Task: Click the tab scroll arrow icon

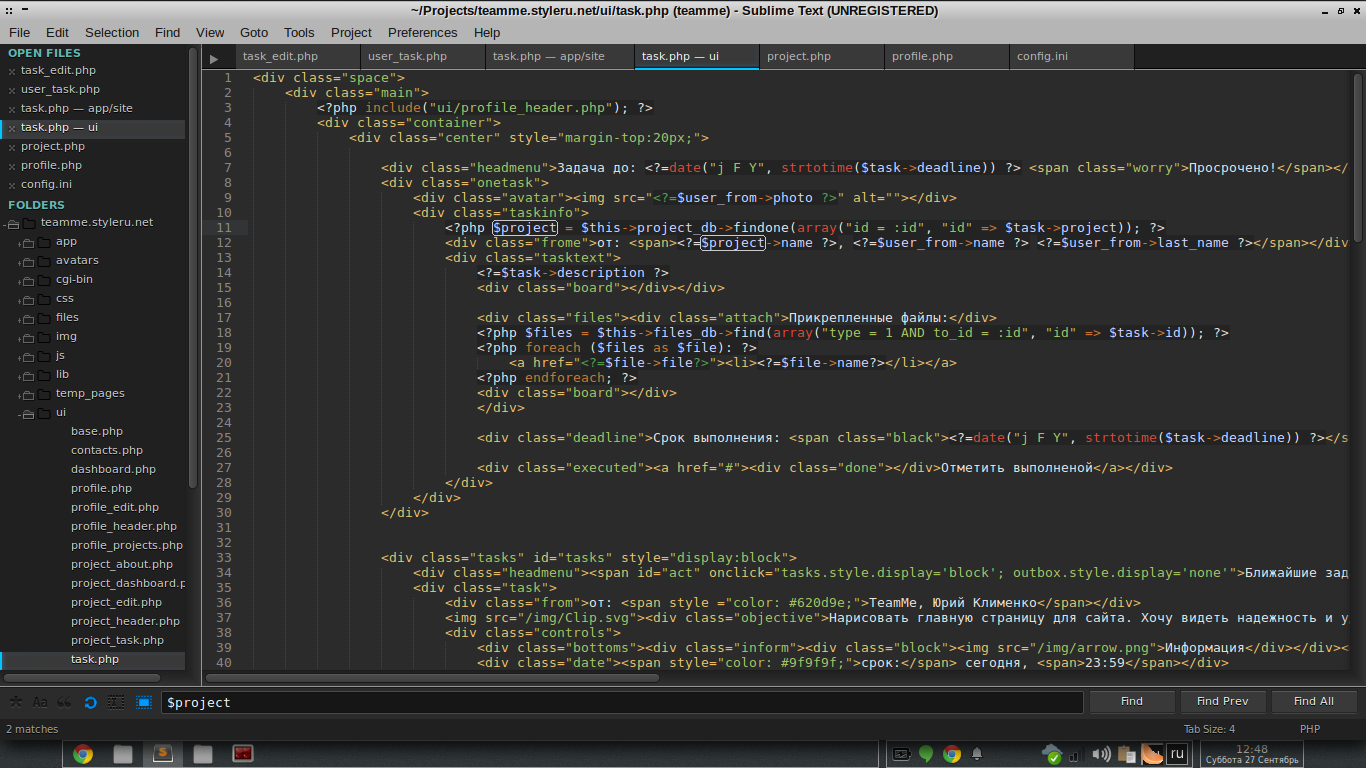Action: coord(214,59)
